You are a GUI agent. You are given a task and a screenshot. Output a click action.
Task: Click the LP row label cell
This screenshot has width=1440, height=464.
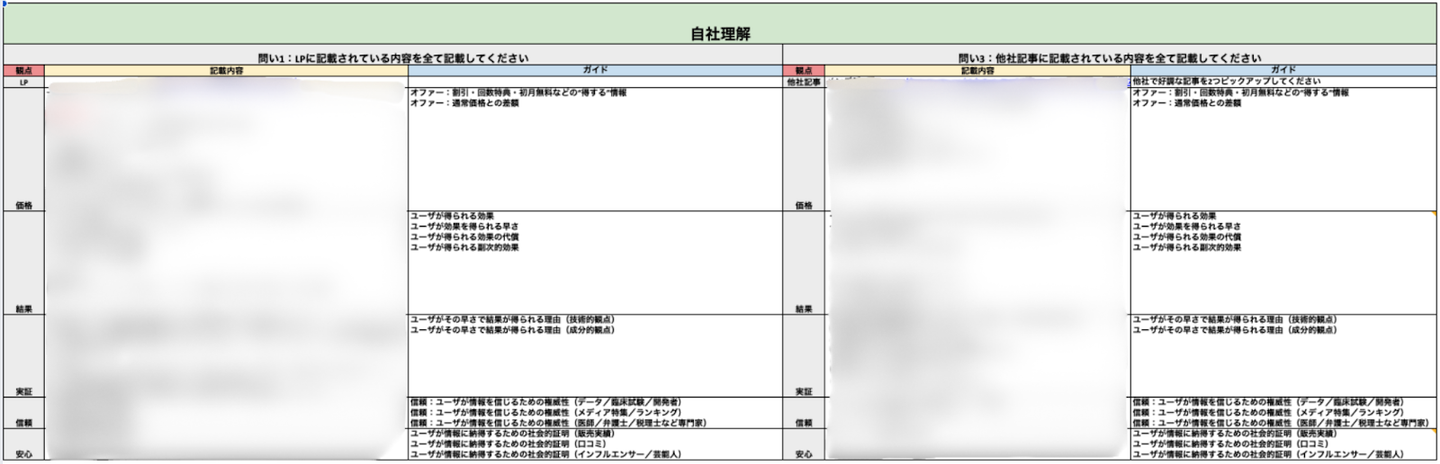pos(24,82)
